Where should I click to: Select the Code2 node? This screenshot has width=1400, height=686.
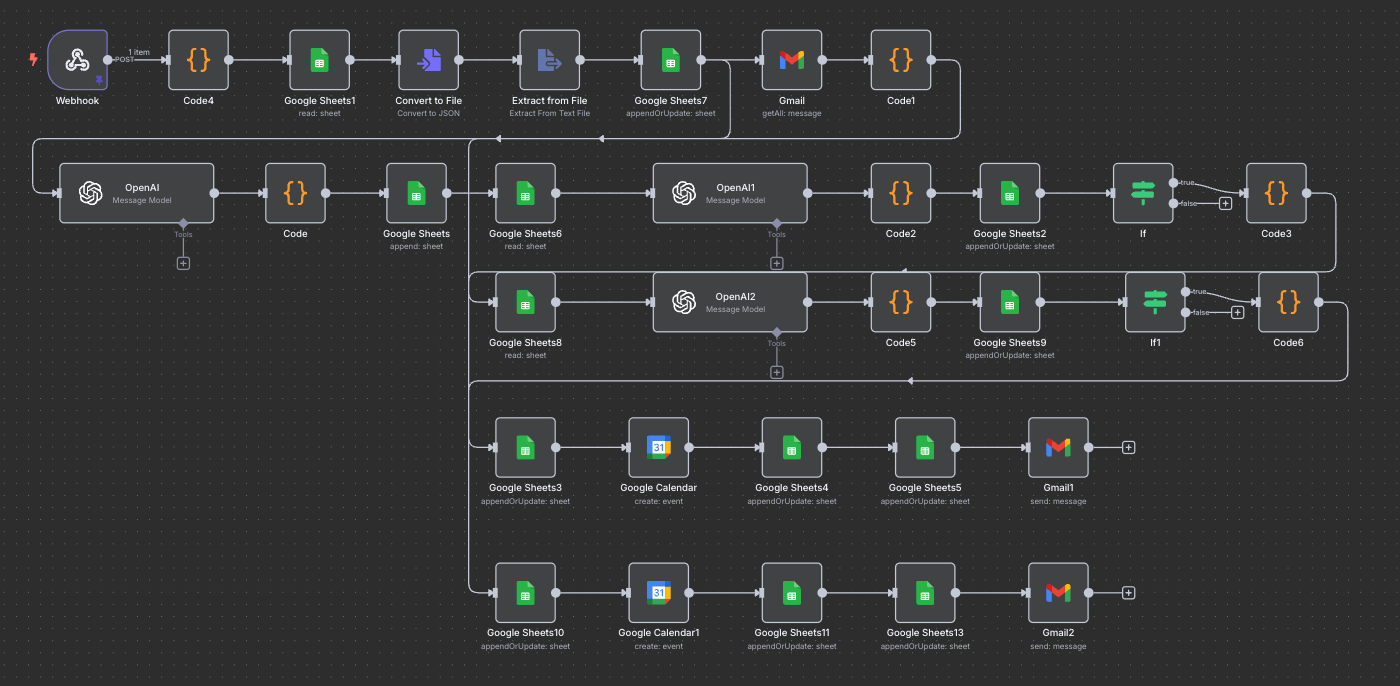click(900, 193)
